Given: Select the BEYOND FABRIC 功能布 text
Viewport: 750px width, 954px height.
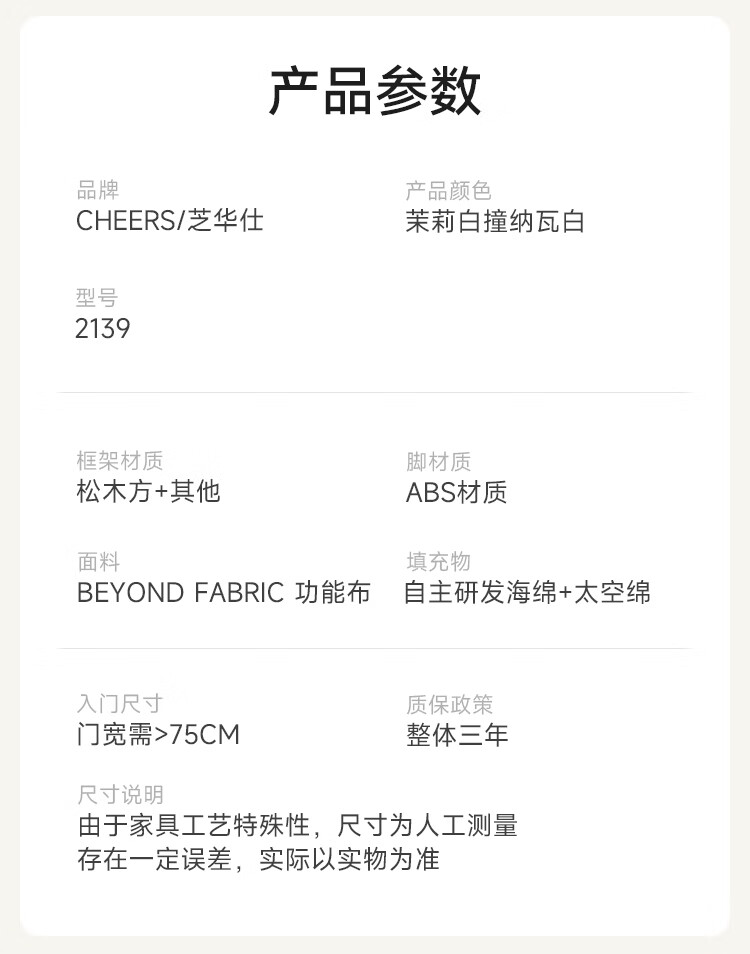Looking at the screenshot, I should pyautogui.click(x=223, y=592).
